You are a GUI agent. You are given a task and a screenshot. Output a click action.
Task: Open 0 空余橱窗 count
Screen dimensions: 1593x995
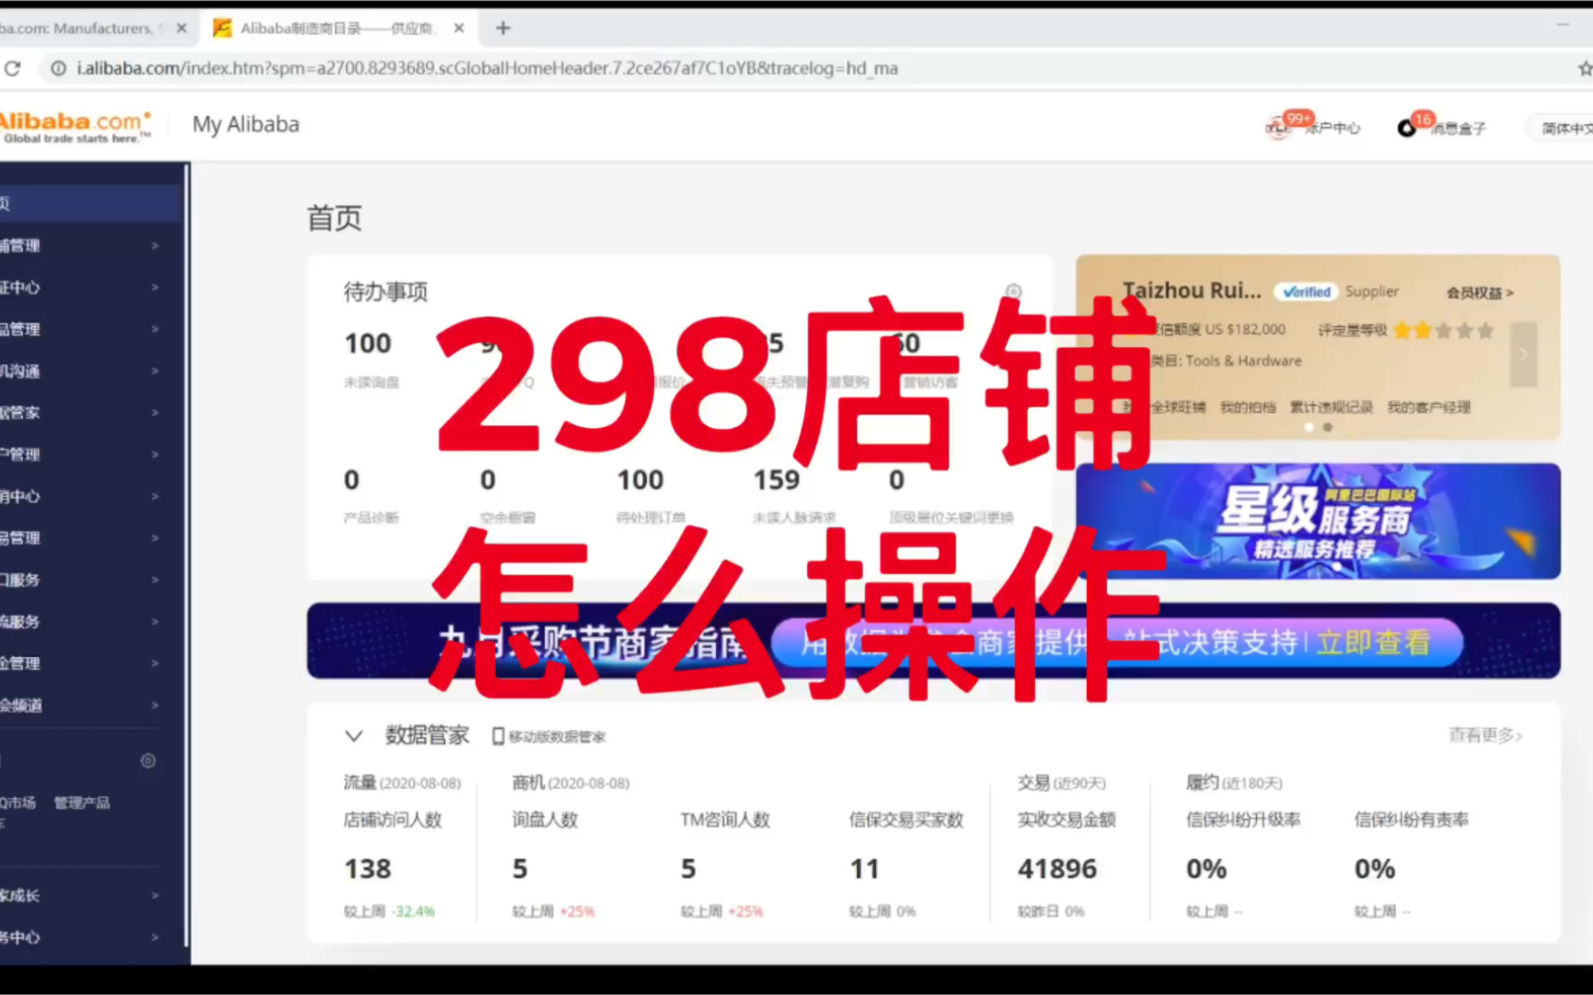pos(488,480)
